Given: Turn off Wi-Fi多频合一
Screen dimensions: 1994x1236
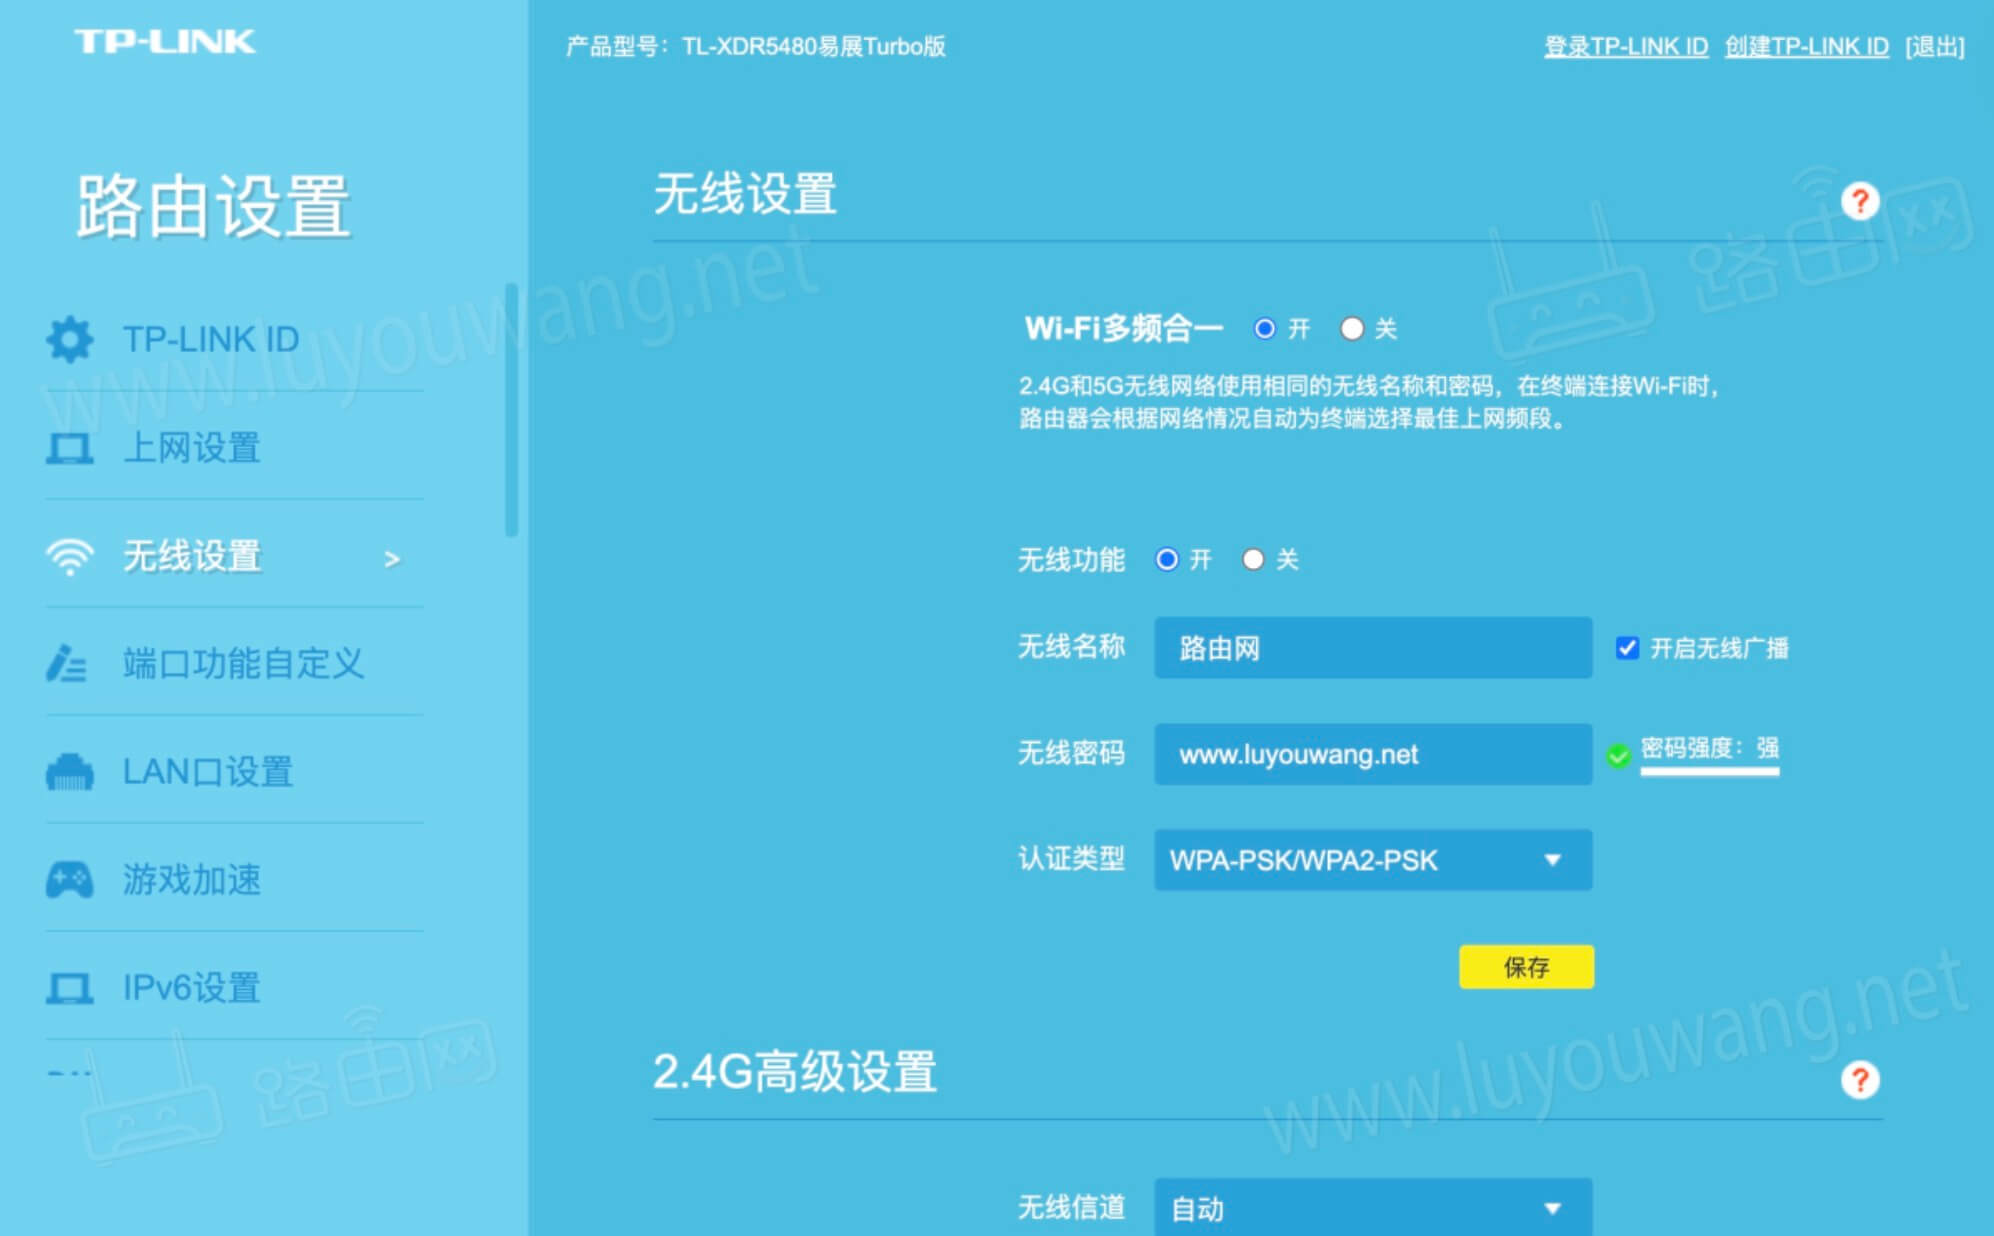Looking at the screenshot, I should 1352,328.
